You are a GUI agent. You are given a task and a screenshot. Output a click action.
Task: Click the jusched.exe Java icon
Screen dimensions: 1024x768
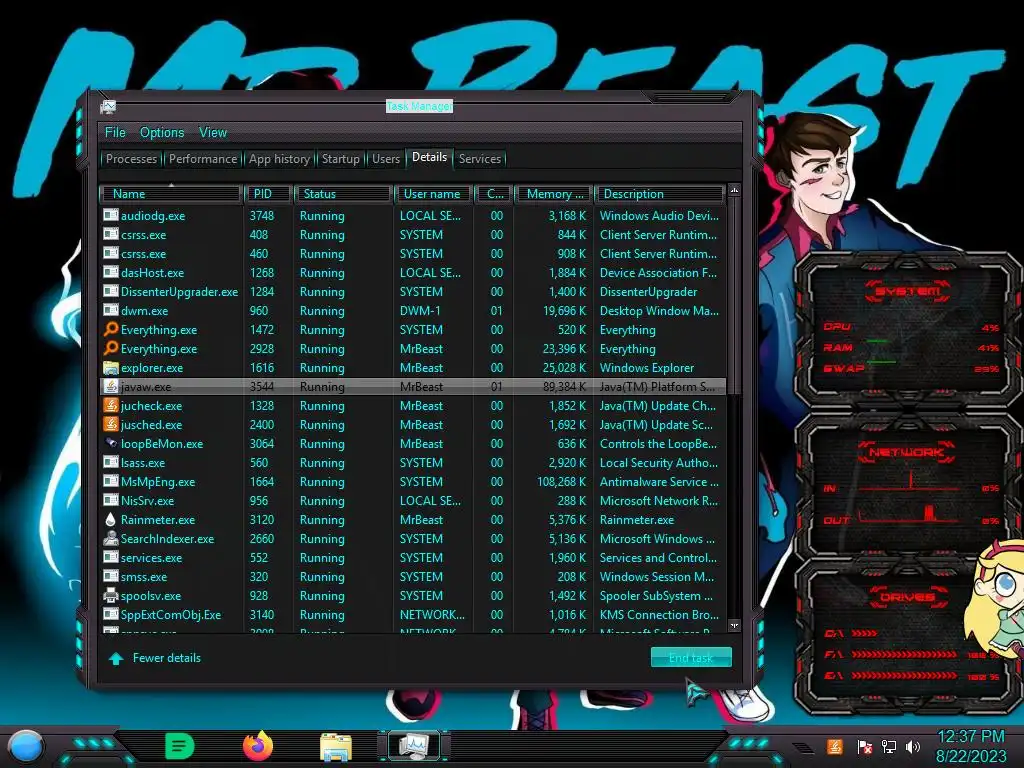(111, 424)
